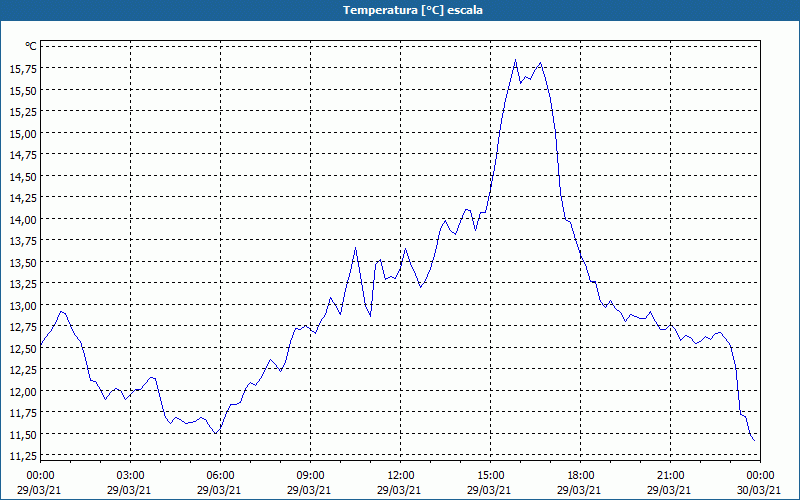Select the 13,00 axis value
Screen dimensions: 800x500
coord(23,305)
